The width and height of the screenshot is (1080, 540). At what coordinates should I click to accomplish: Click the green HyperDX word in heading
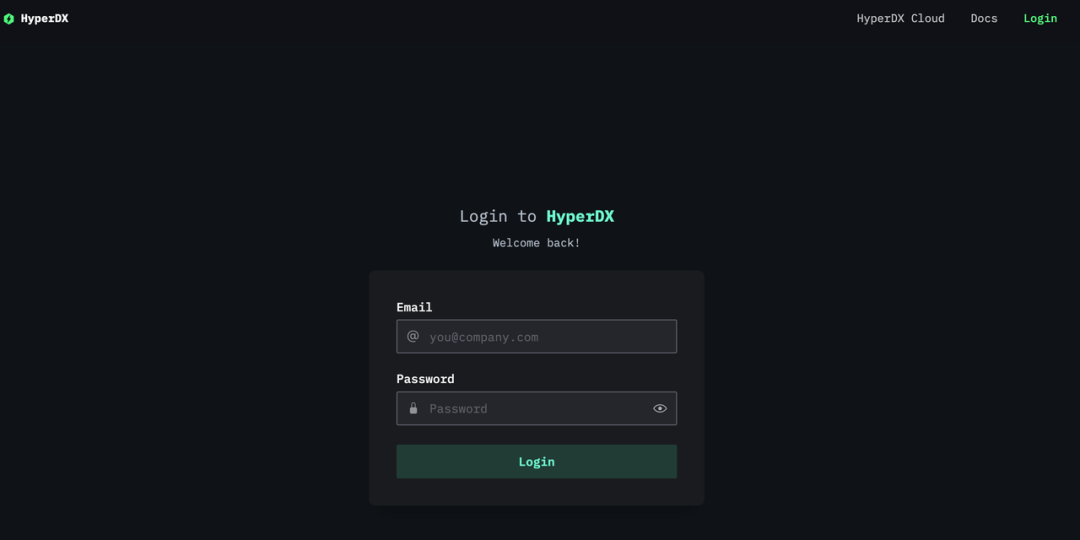[580, 216]
